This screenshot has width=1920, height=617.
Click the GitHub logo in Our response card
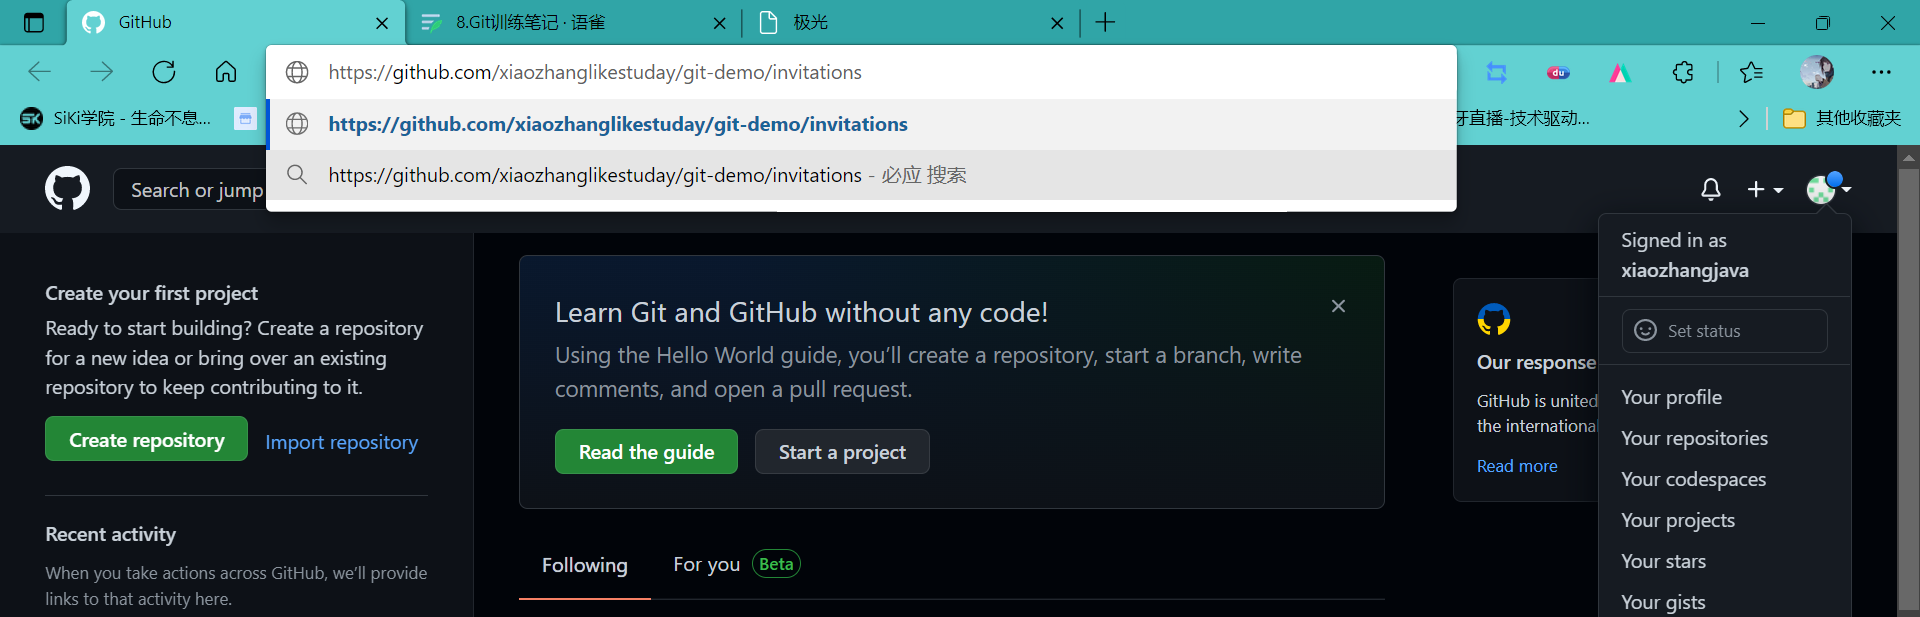(x=1493, y=320)
